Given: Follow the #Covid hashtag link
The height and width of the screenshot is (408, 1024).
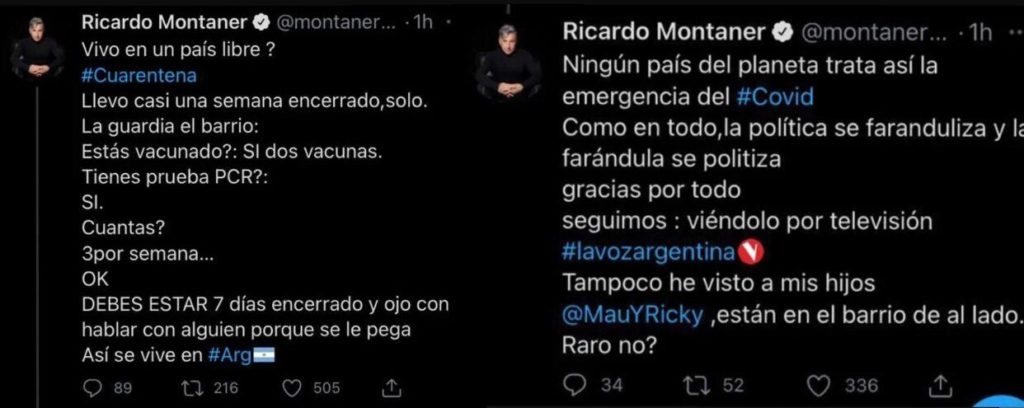Looking at the screenshot, I should [775, 97].
